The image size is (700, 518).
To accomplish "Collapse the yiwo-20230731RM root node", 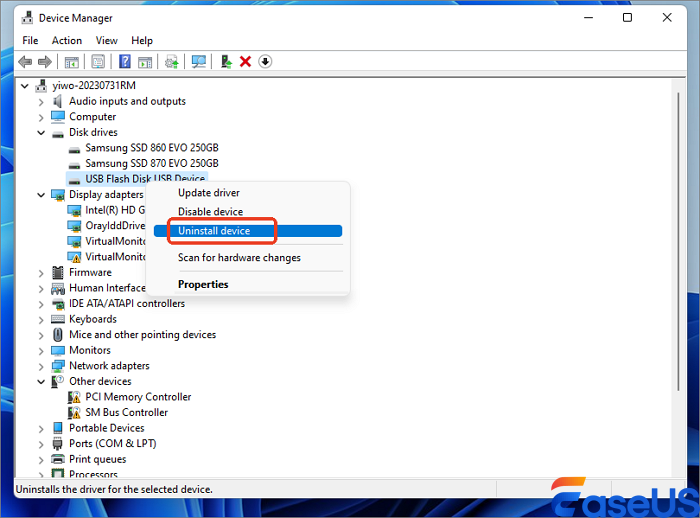I will point(25,86).
